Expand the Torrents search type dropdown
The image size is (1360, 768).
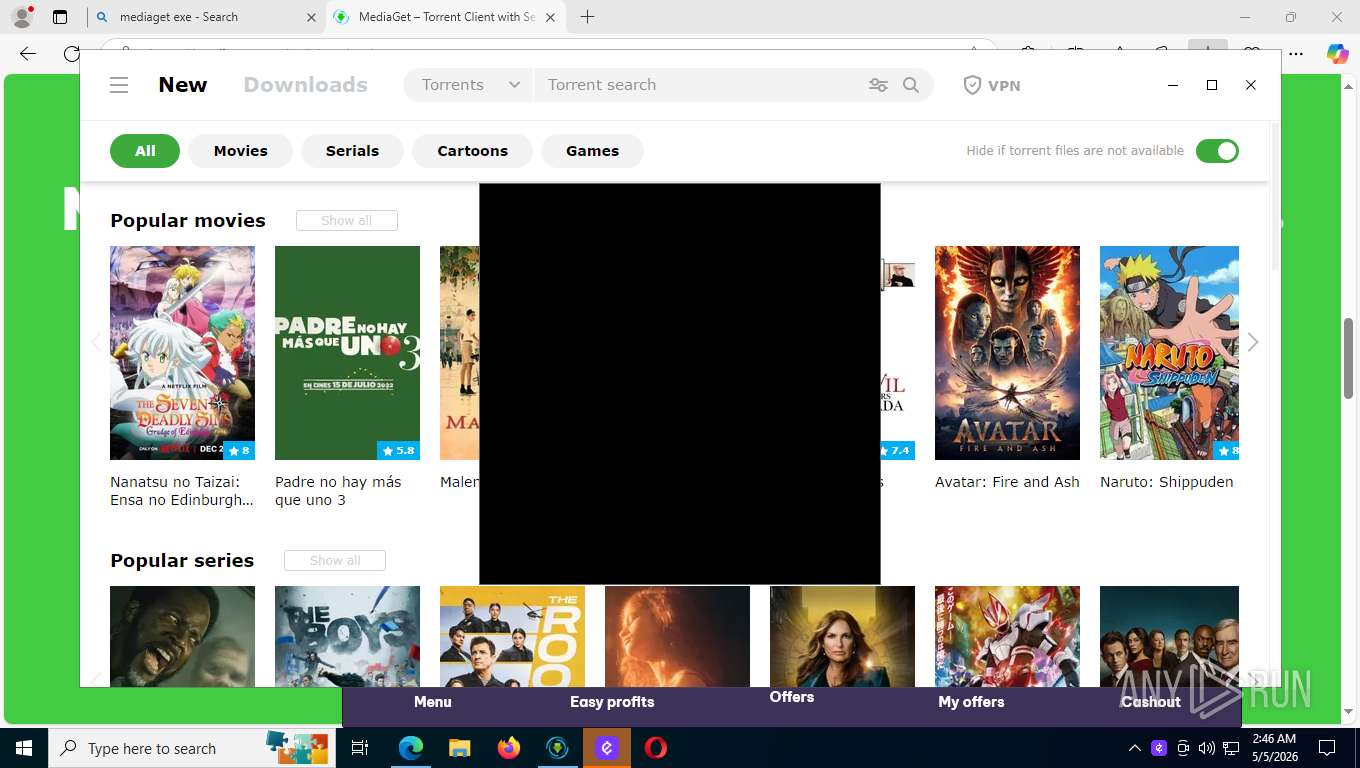470,85
